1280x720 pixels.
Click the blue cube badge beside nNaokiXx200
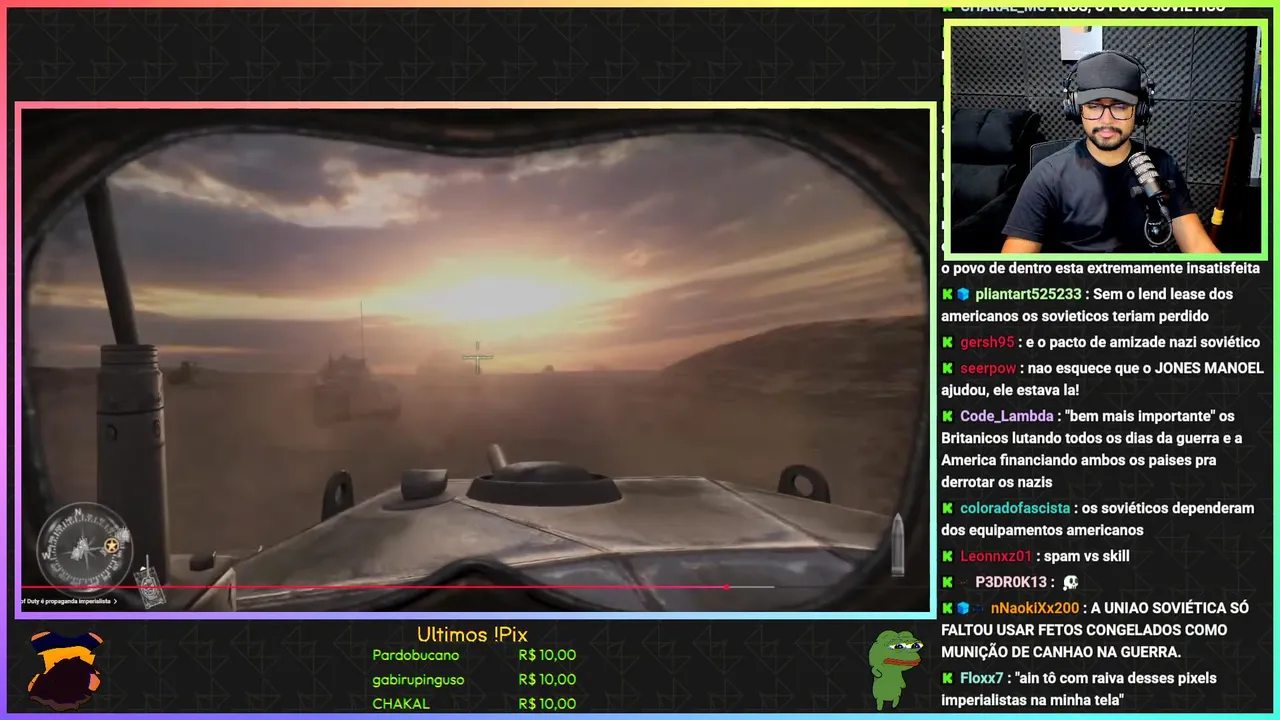click(x=963, y=608)
